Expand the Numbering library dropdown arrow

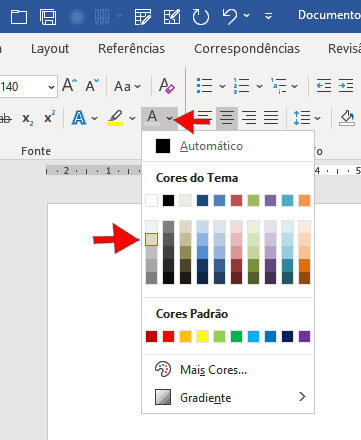(259, 86)
